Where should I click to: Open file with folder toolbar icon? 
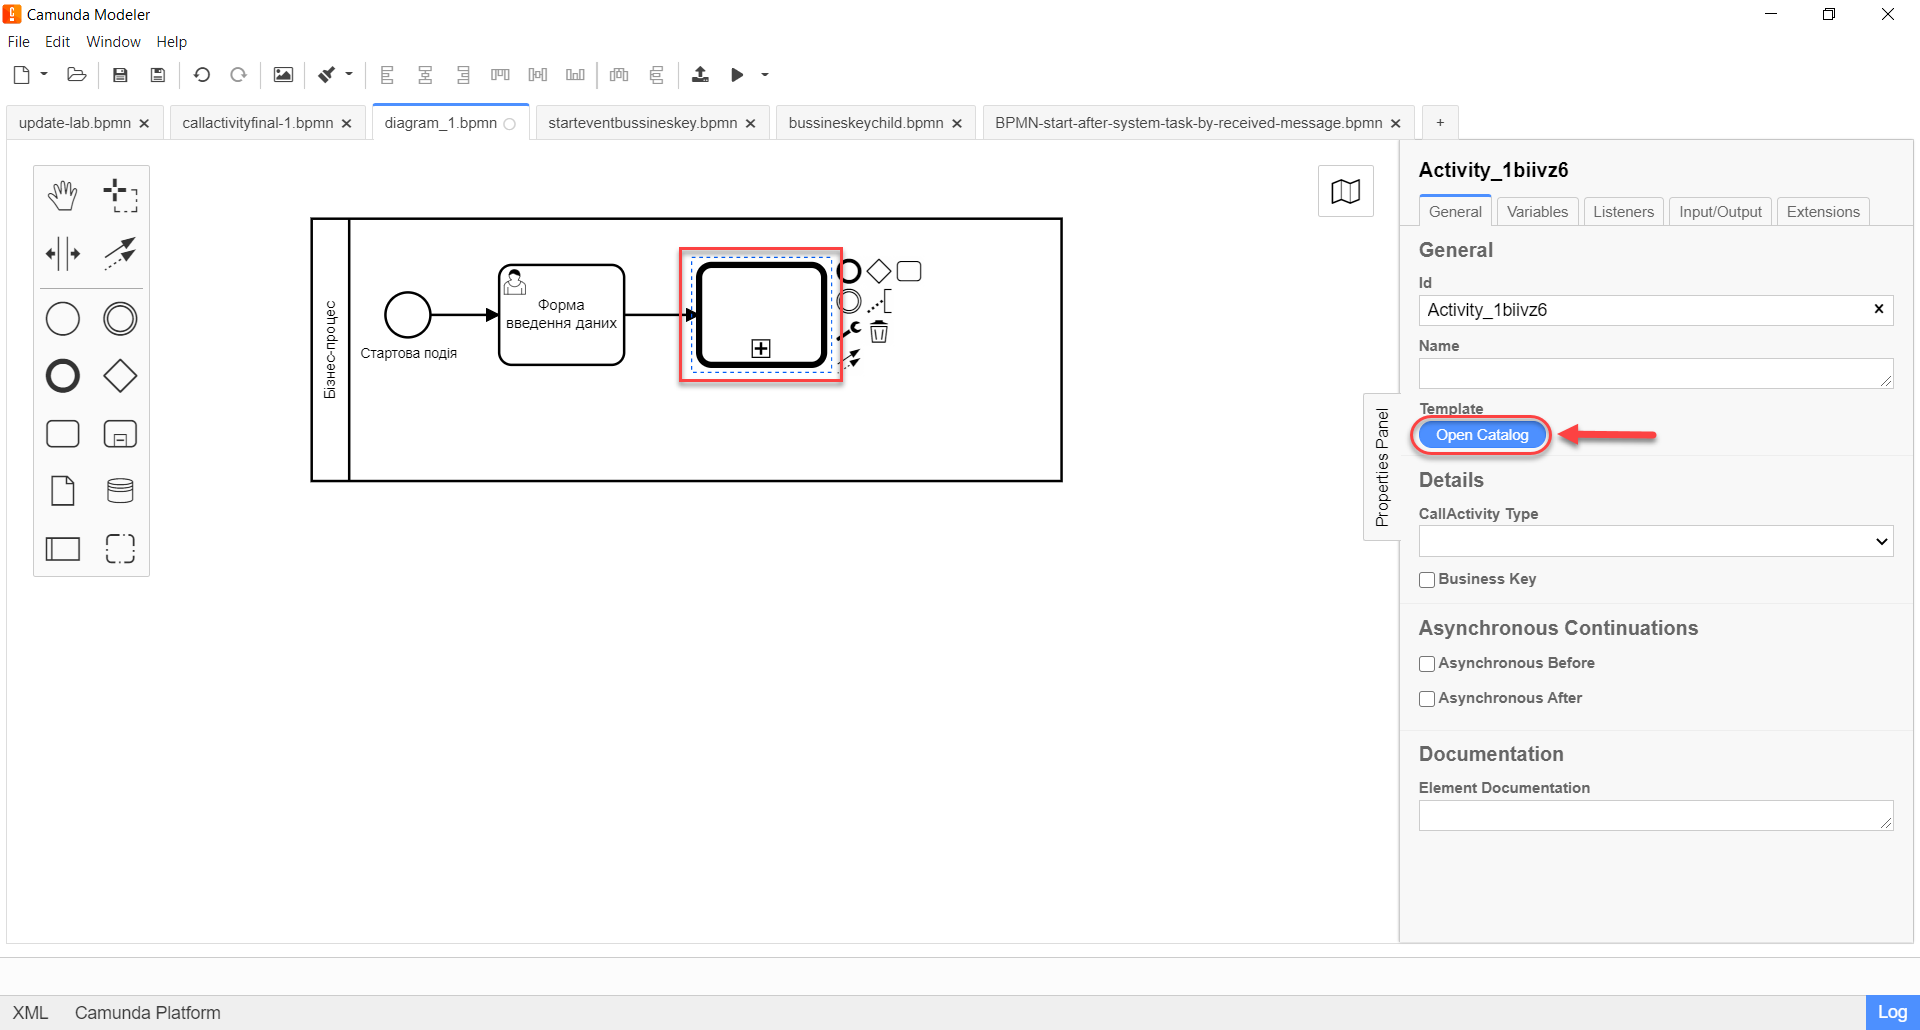tap(76, 75)
